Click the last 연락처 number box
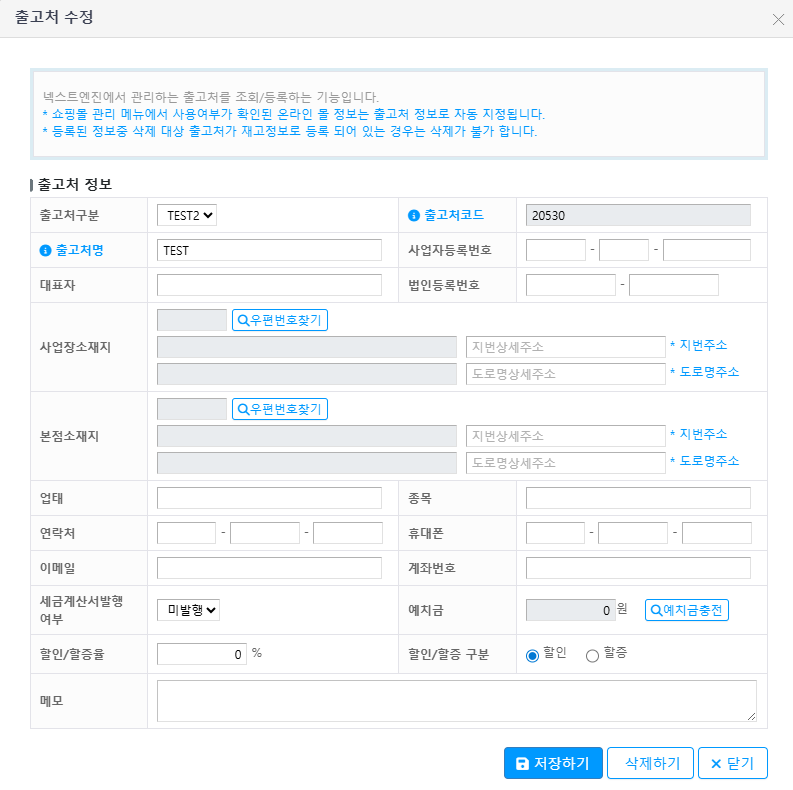Viewport: 793px width, 790px height. 347,533
